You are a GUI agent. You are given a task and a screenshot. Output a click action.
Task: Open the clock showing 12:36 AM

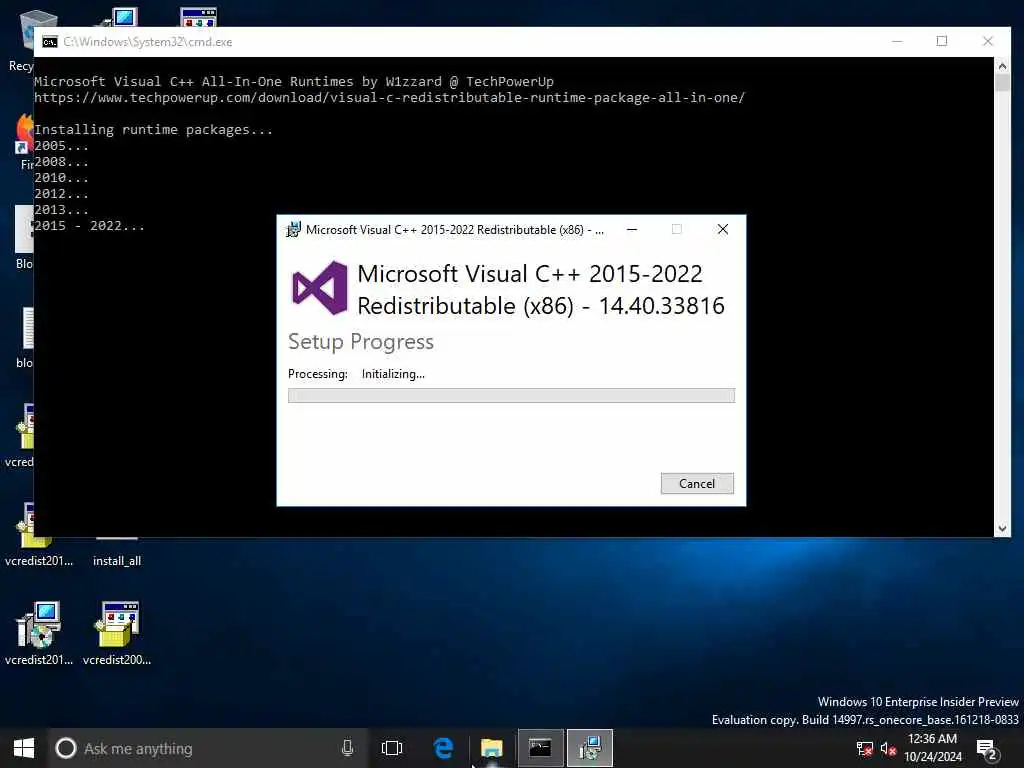click(x=933, y=748)
